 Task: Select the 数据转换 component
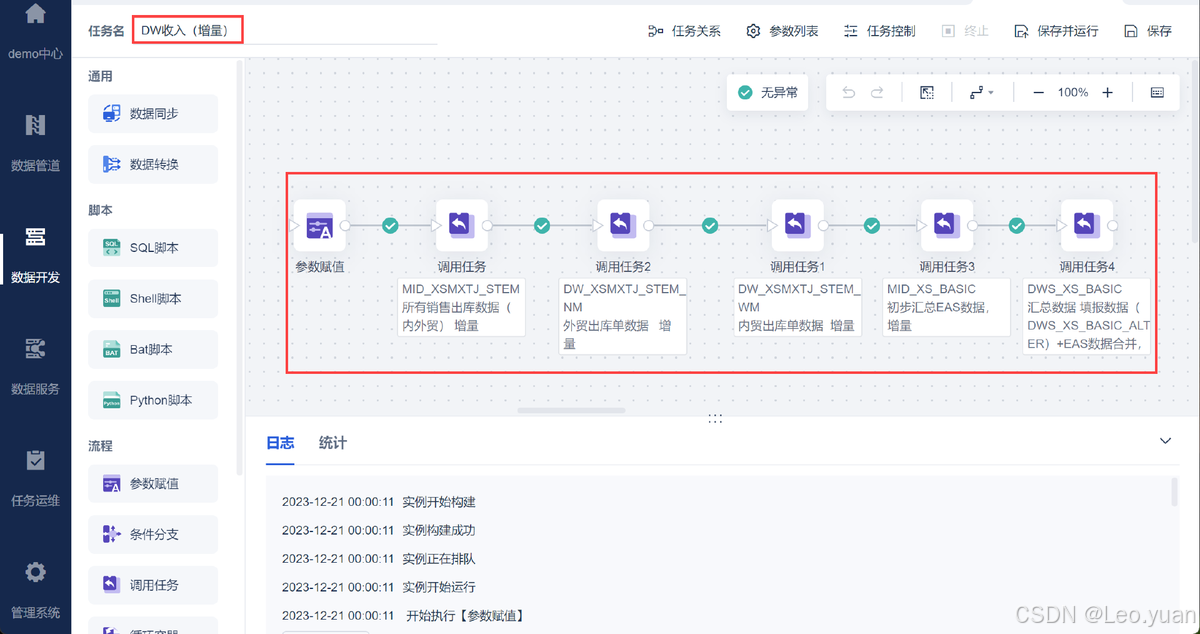153,164
